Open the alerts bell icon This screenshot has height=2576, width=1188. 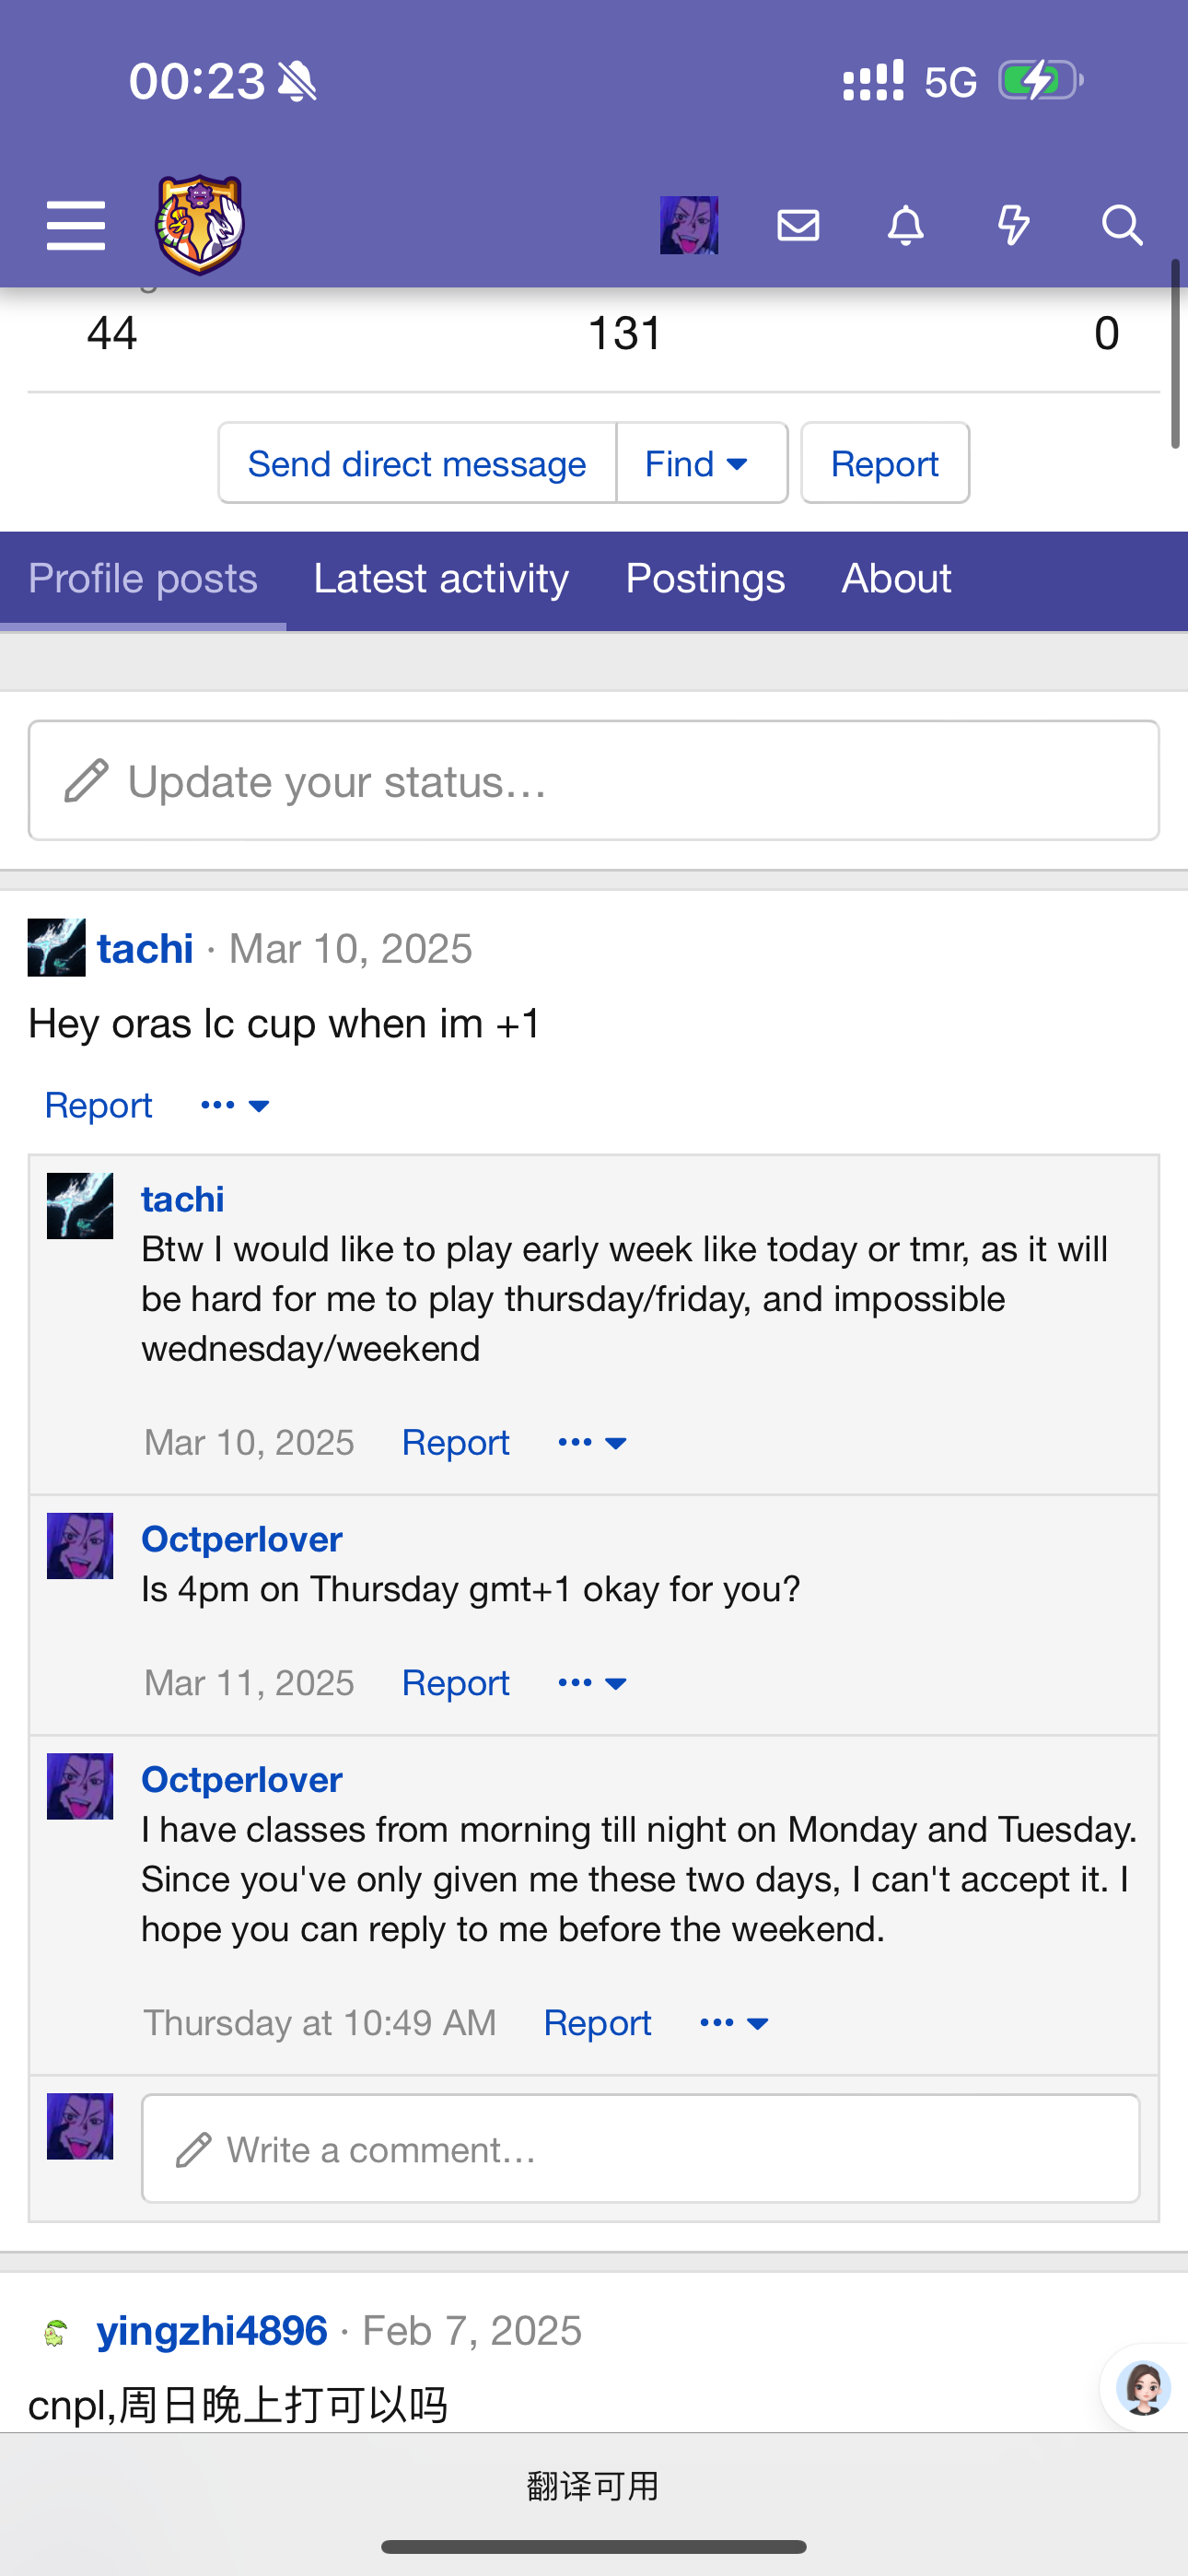coord(906,225)
